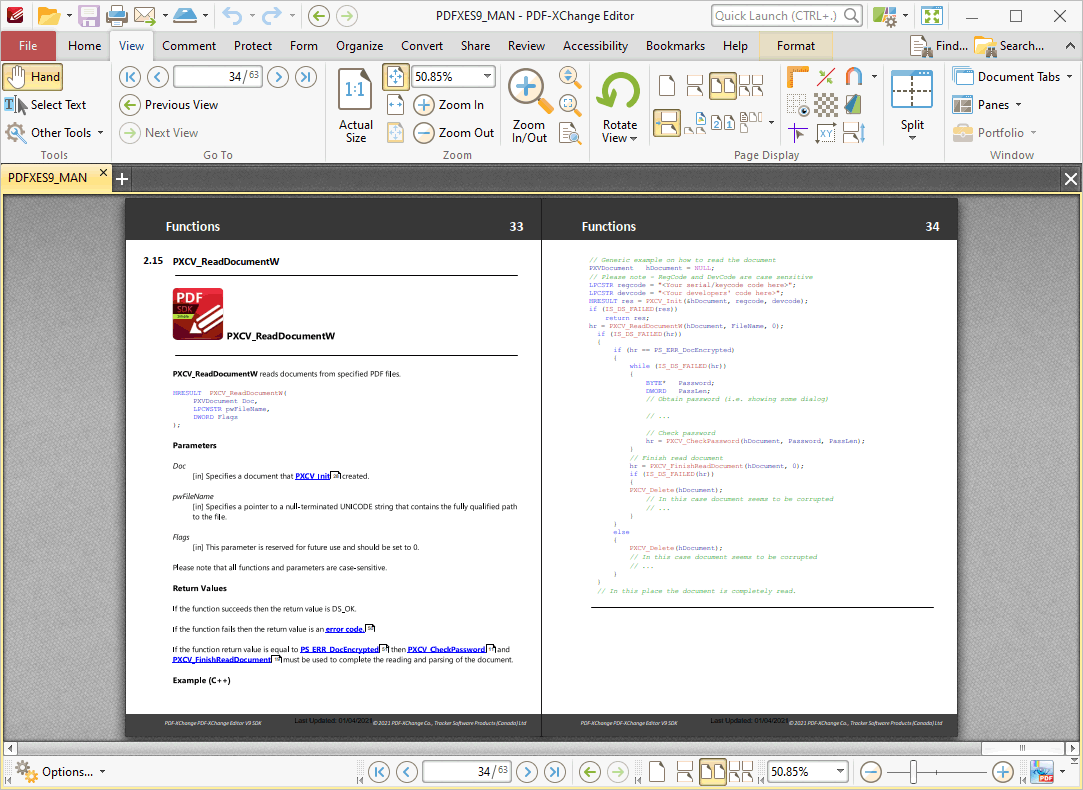The width and height of the screenshot is (1083, 790).
Task: Toggle status bar single page layout
Action: (657, 771)
